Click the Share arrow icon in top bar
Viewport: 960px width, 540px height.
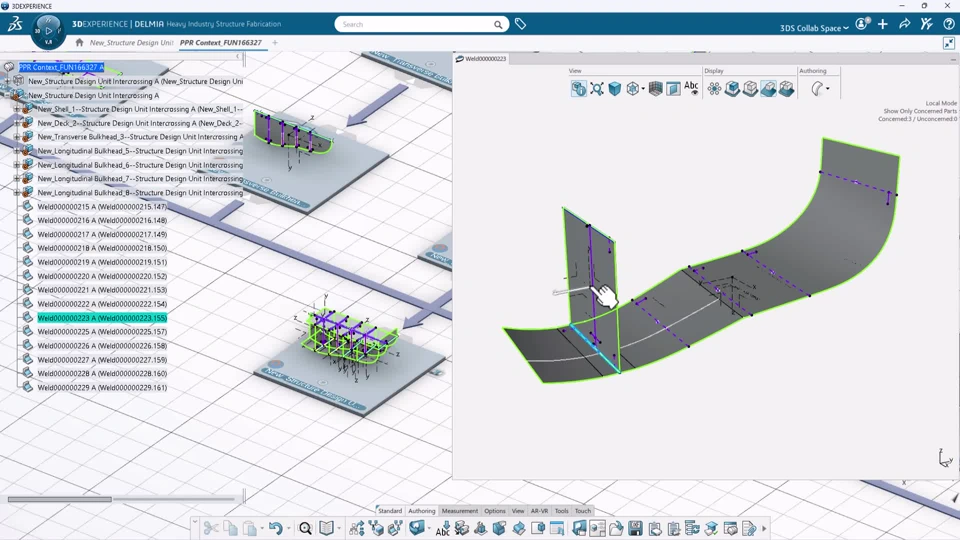(x=904, y=24)
